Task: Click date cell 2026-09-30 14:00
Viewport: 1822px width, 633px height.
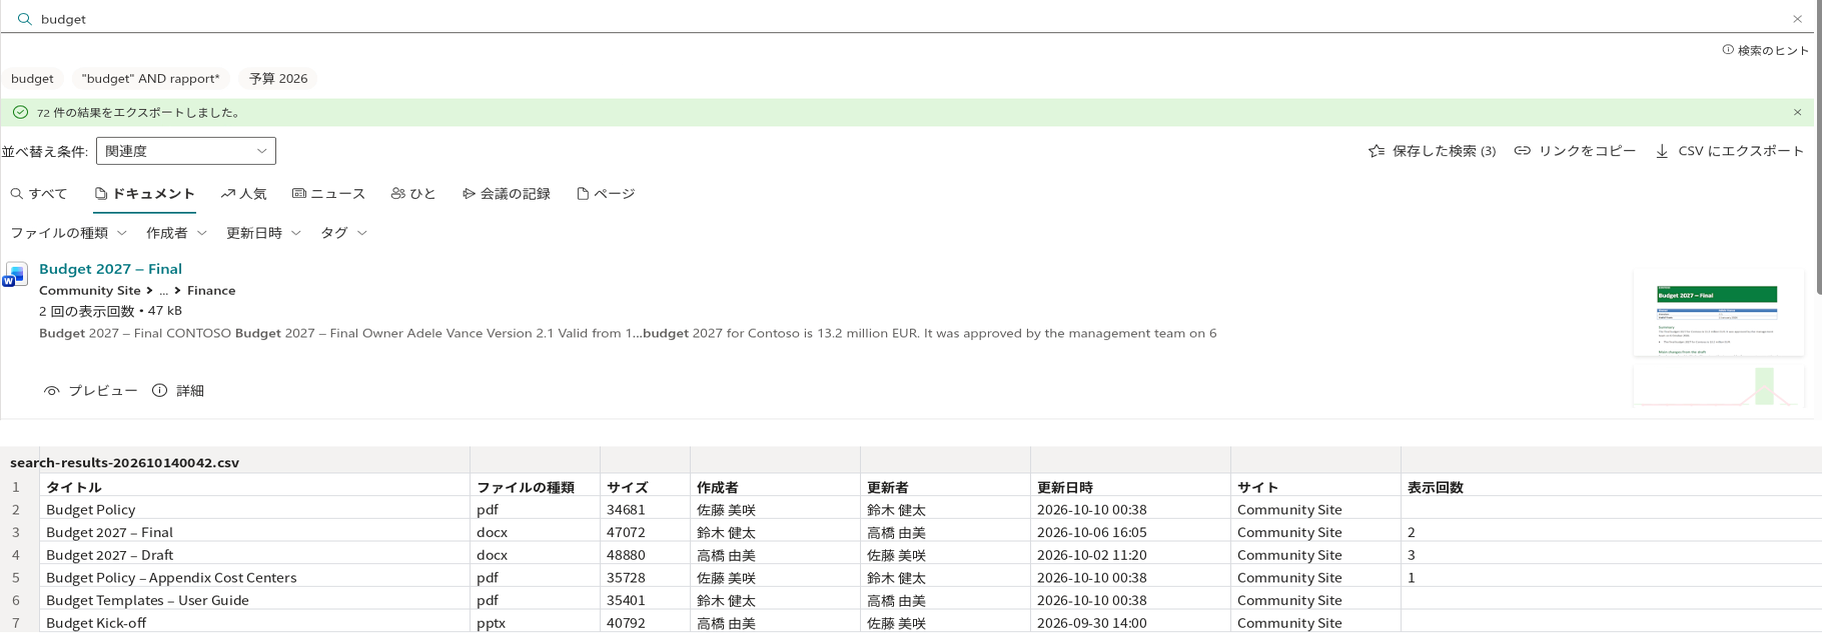Action: 1130,623
